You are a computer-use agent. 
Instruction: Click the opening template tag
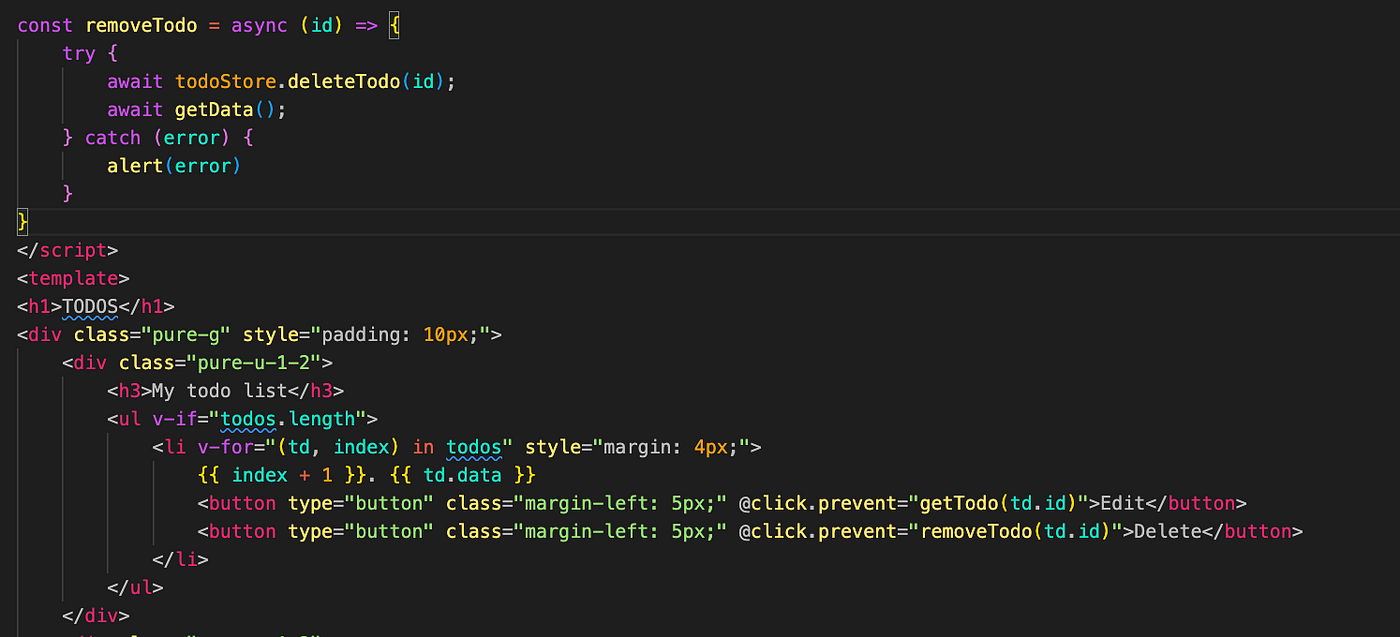(73, 278)
